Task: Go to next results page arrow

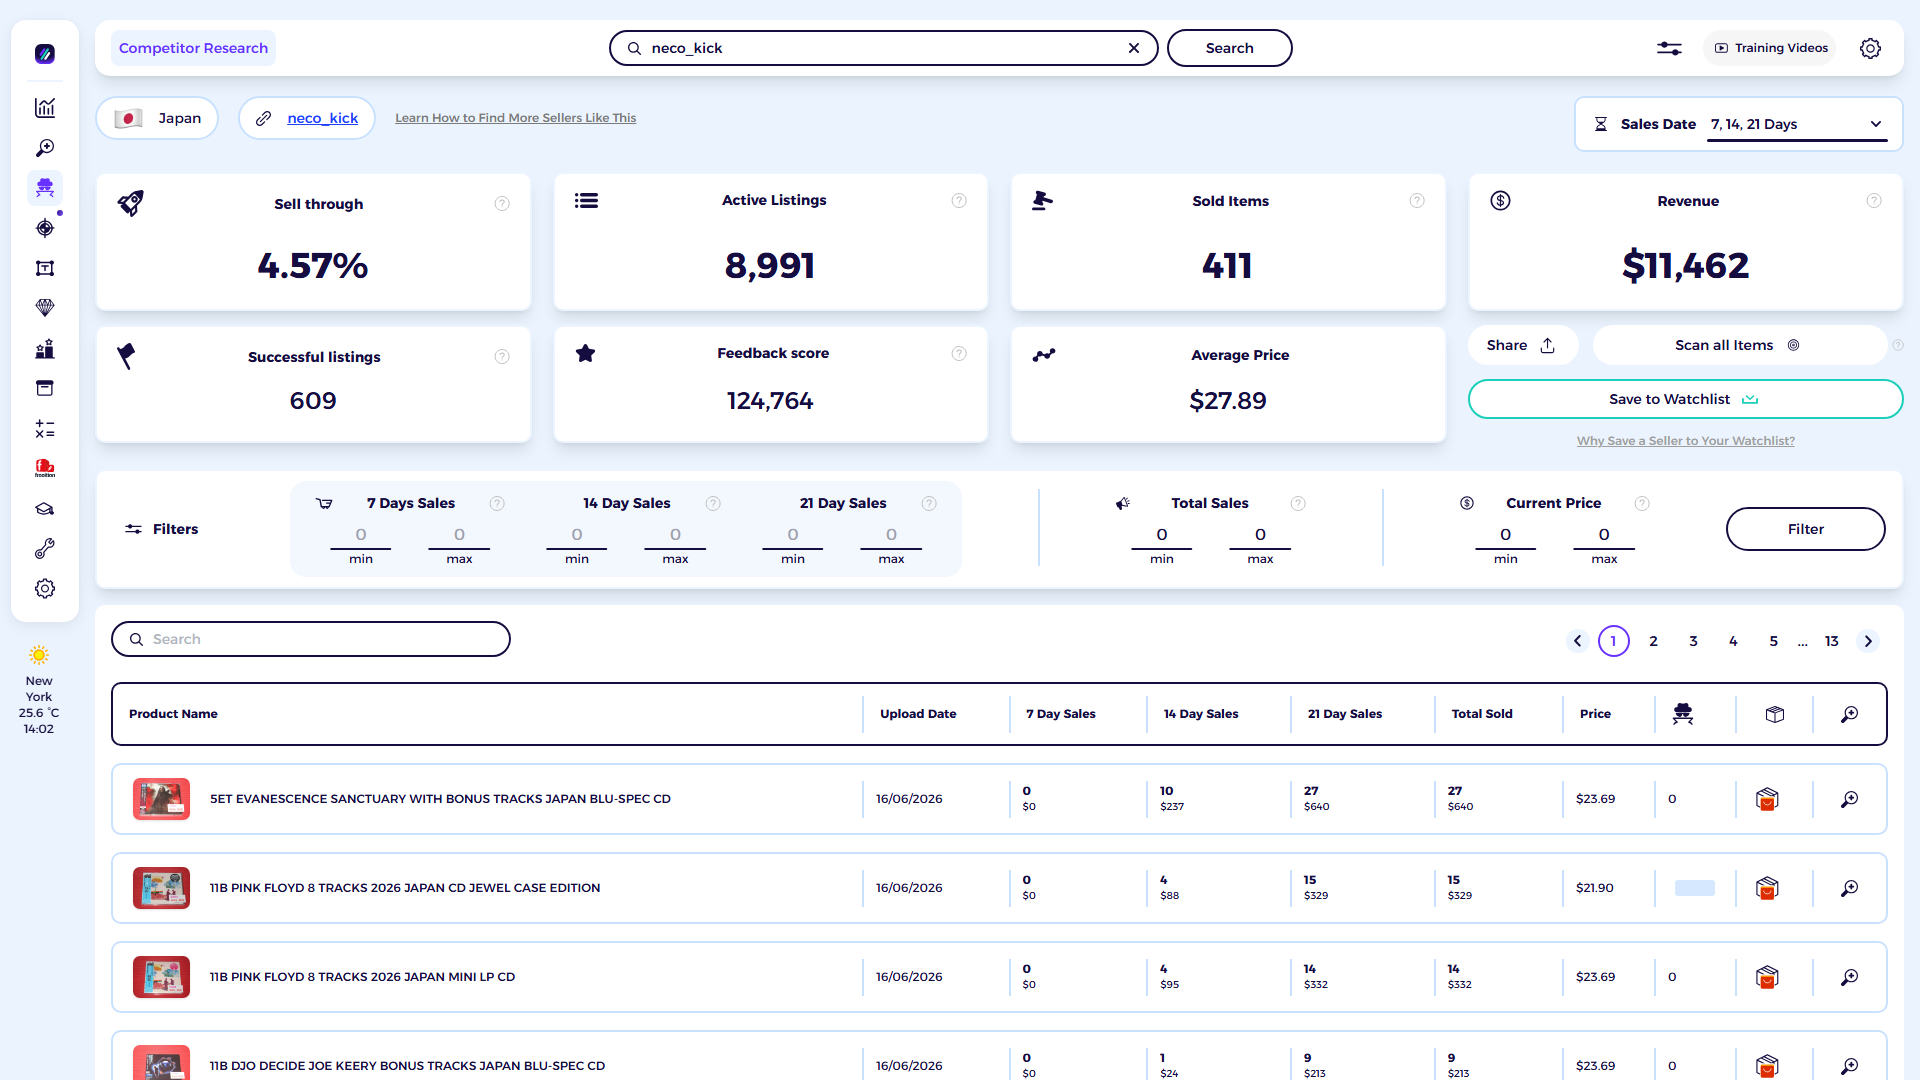Action: coord(1868,641)
